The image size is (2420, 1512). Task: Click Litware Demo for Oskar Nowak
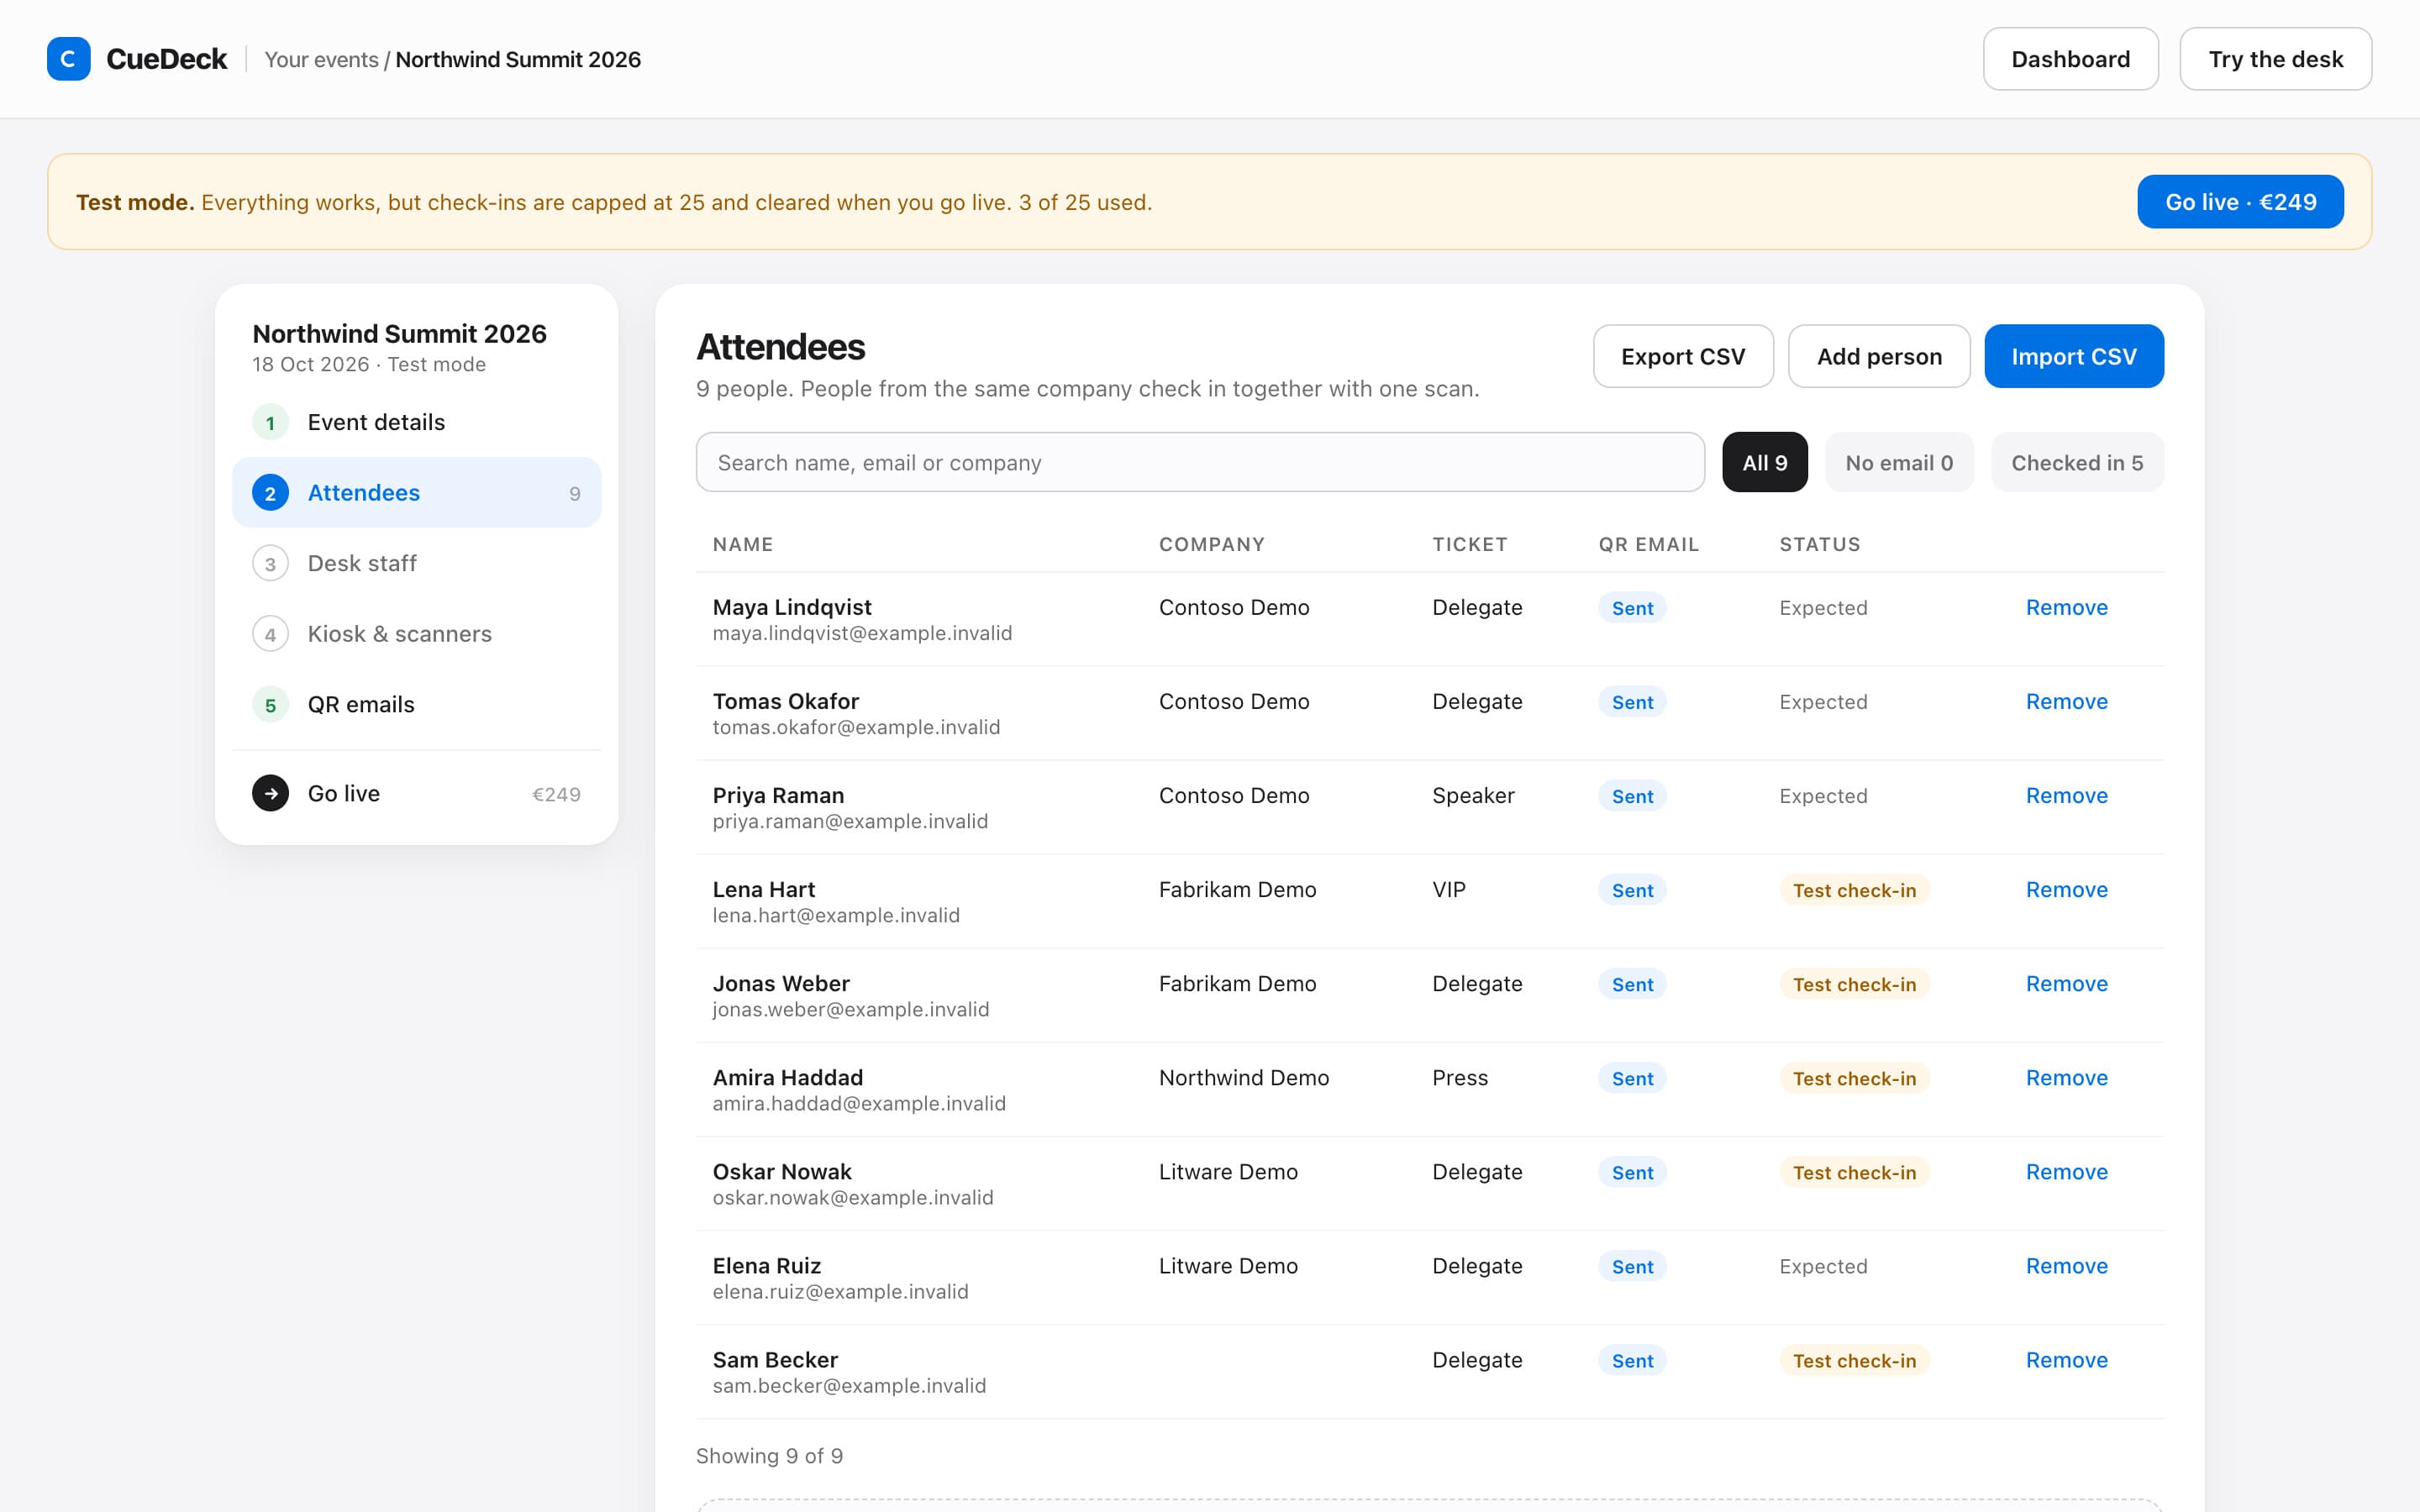(x=1228, y=1171)
